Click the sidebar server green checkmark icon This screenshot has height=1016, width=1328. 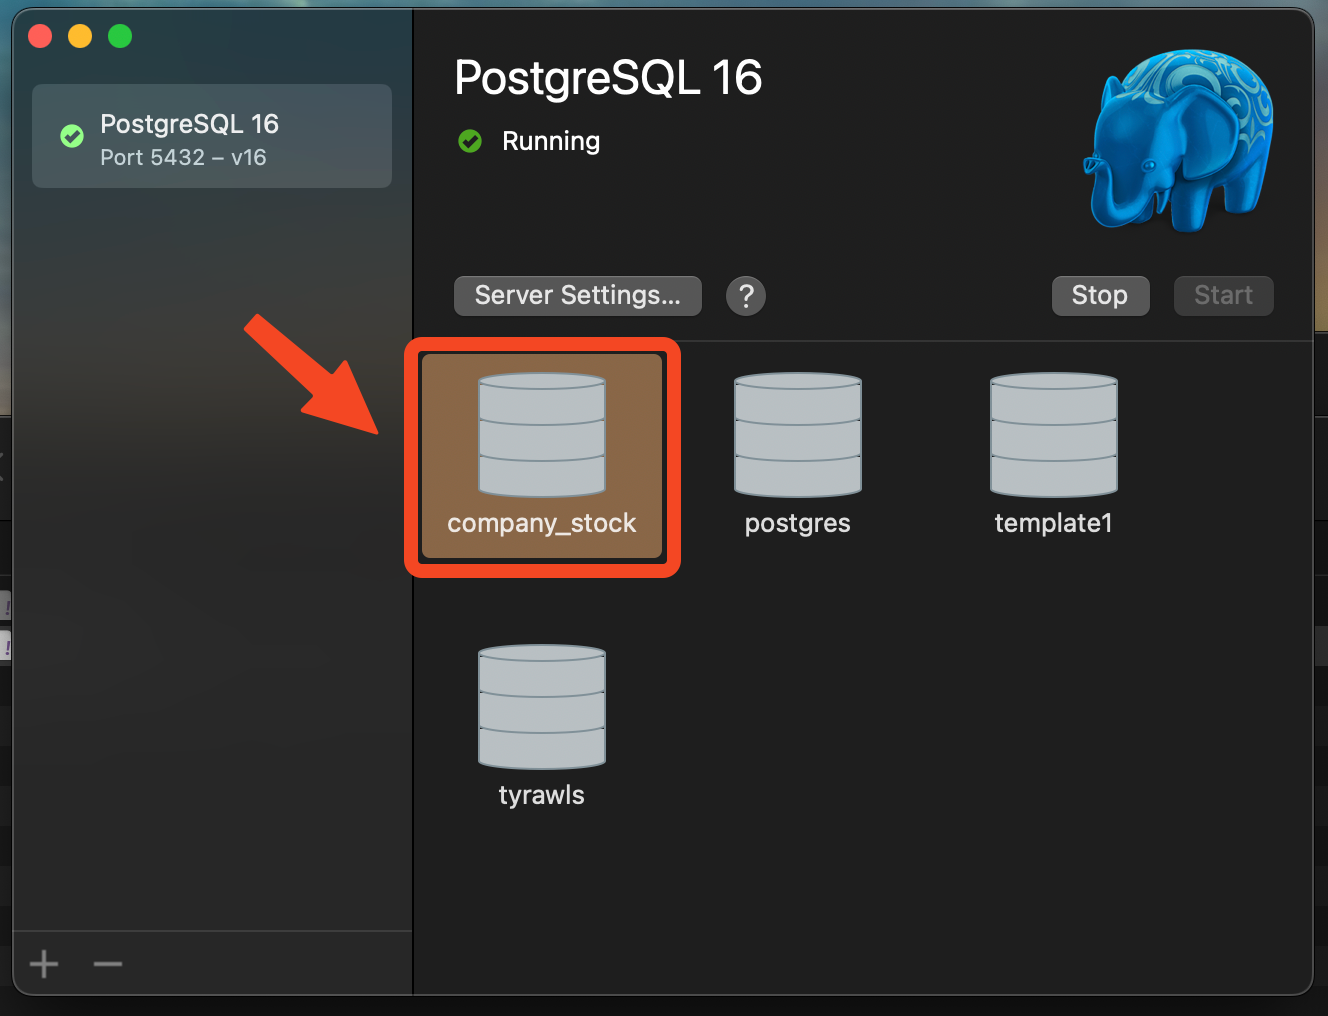pyautogui.click(x=72, y=136)
